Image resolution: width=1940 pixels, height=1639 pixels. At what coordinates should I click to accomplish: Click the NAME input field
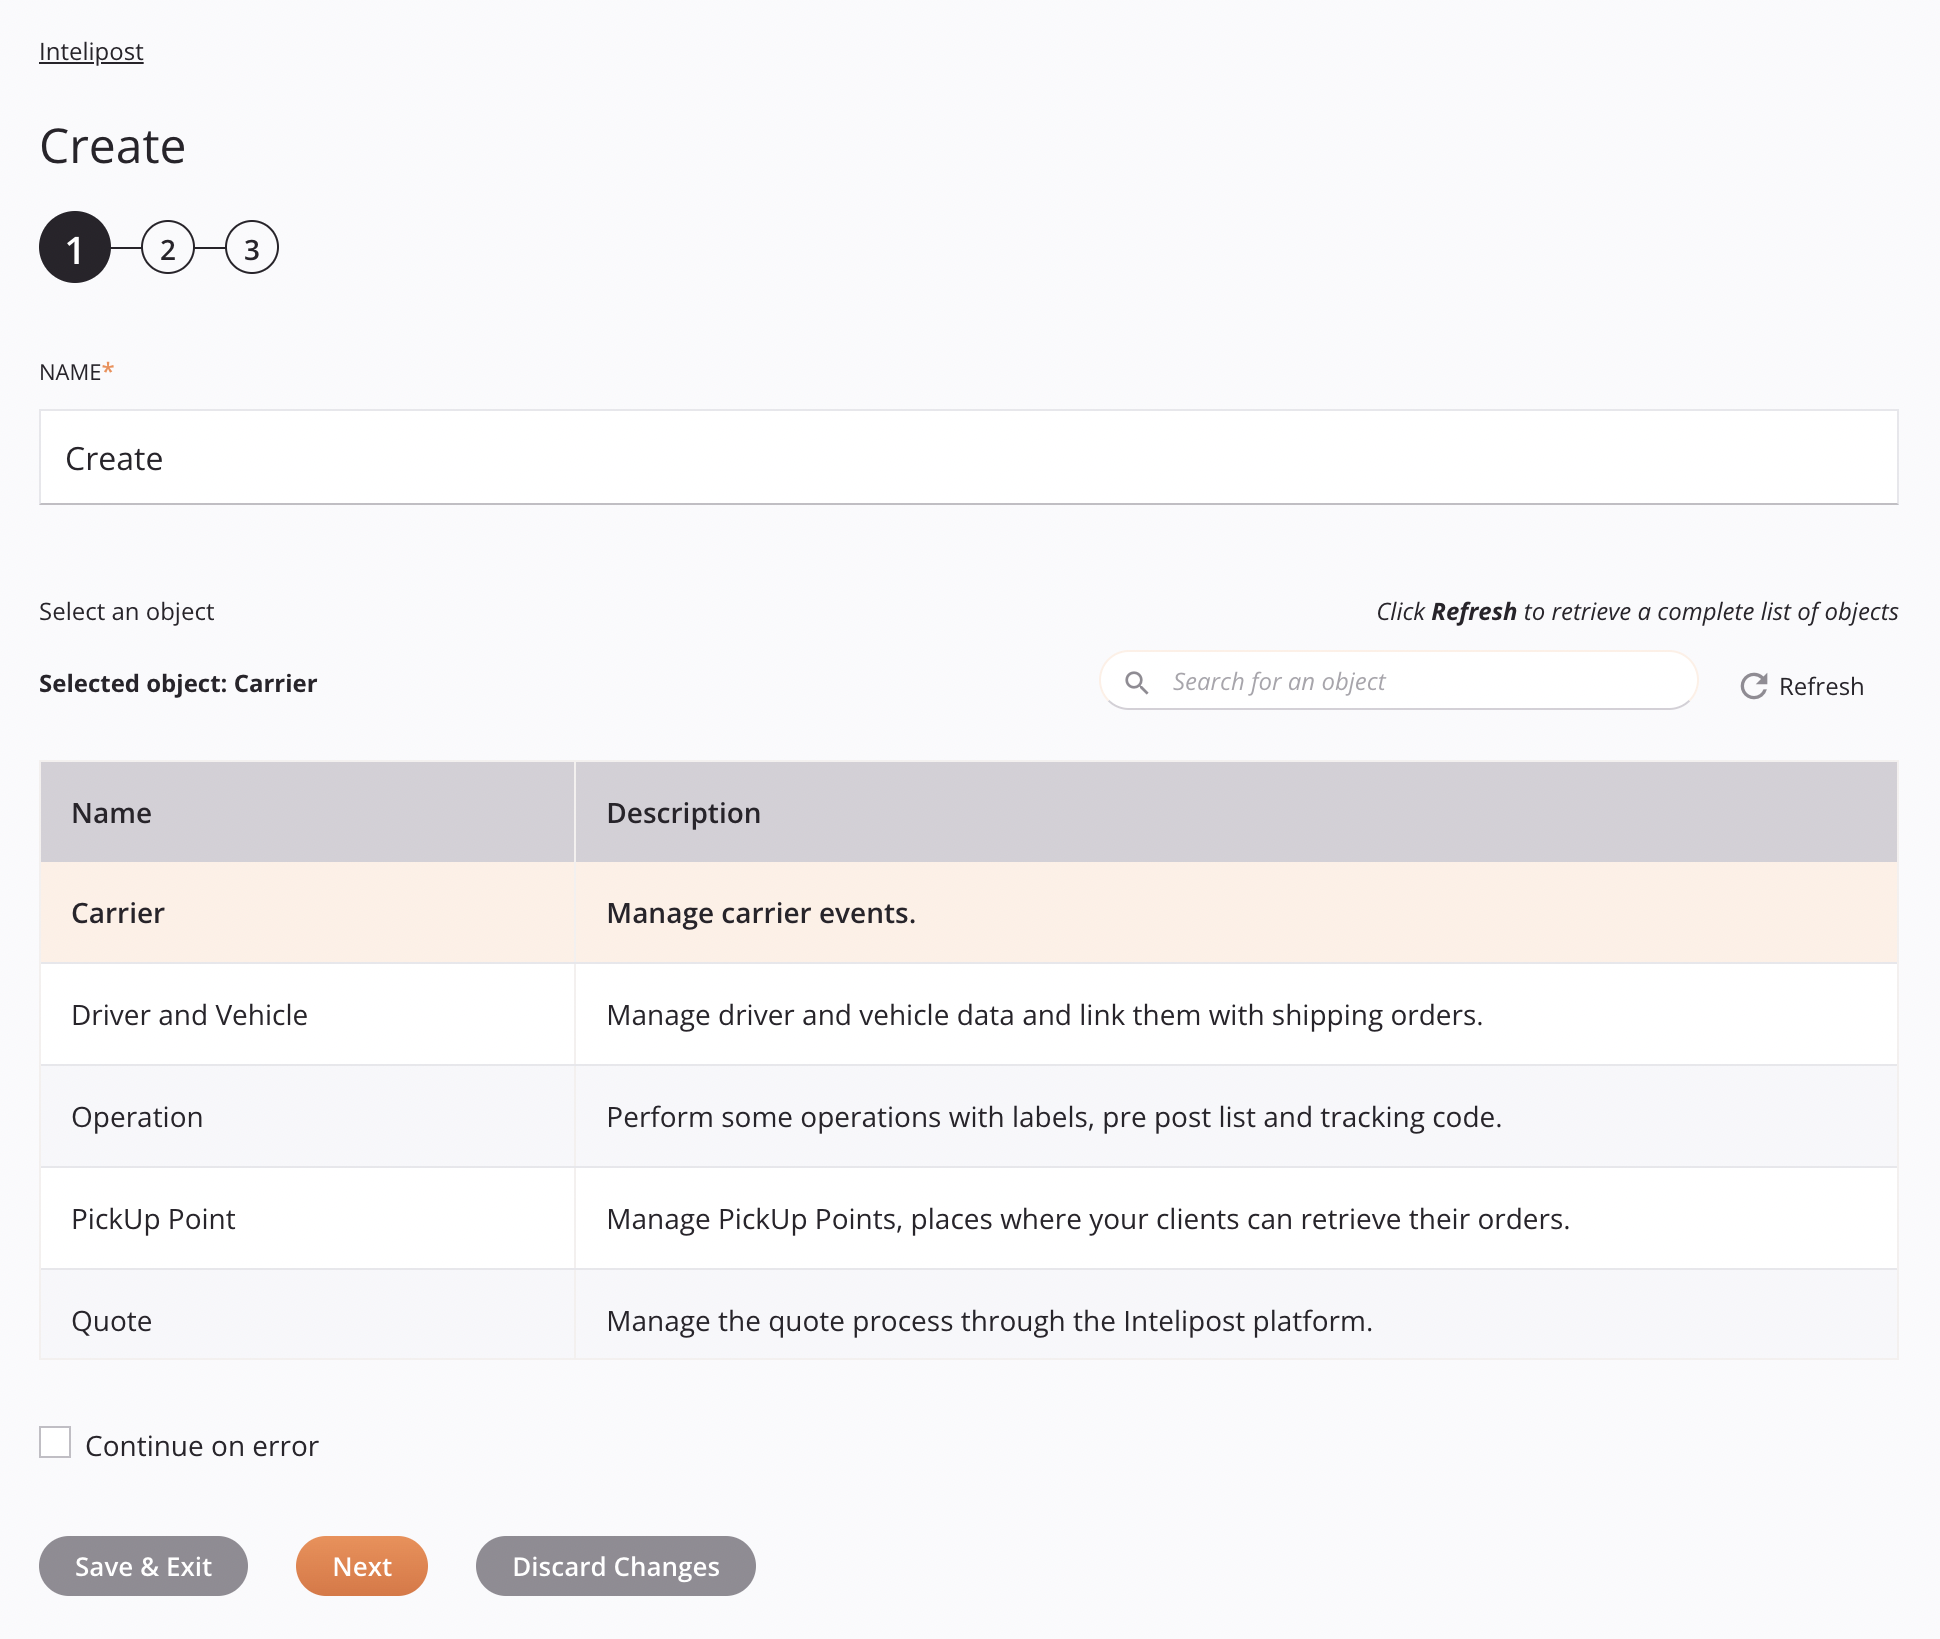(969, 457)
